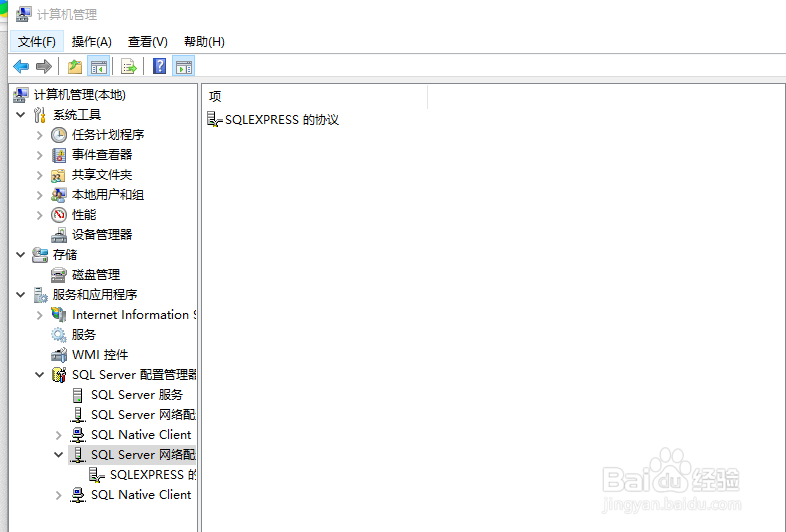Click the 任务计划程序 clock icon

(x=59, y=135)
